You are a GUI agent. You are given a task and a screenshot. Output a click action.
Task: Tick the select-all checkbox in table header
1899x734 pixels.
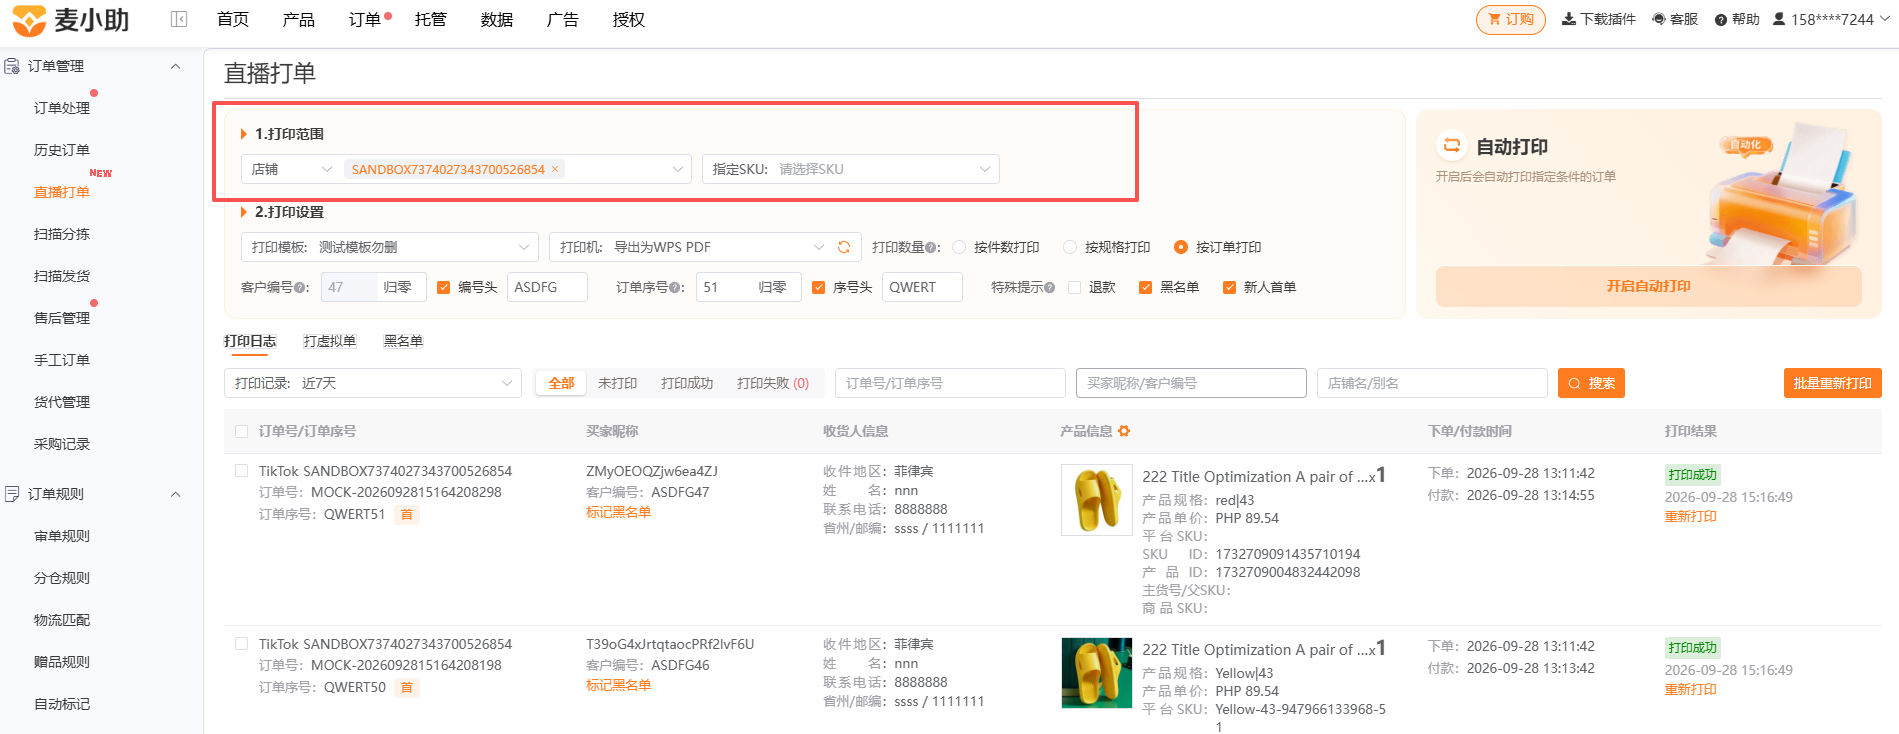click(x=241, y=432)
